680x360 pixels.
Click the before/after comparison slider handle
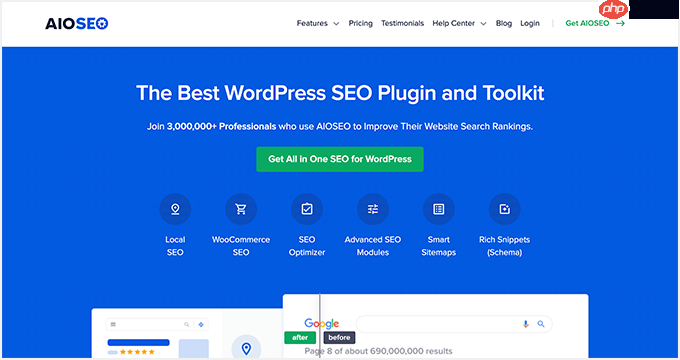coord(320,325)
